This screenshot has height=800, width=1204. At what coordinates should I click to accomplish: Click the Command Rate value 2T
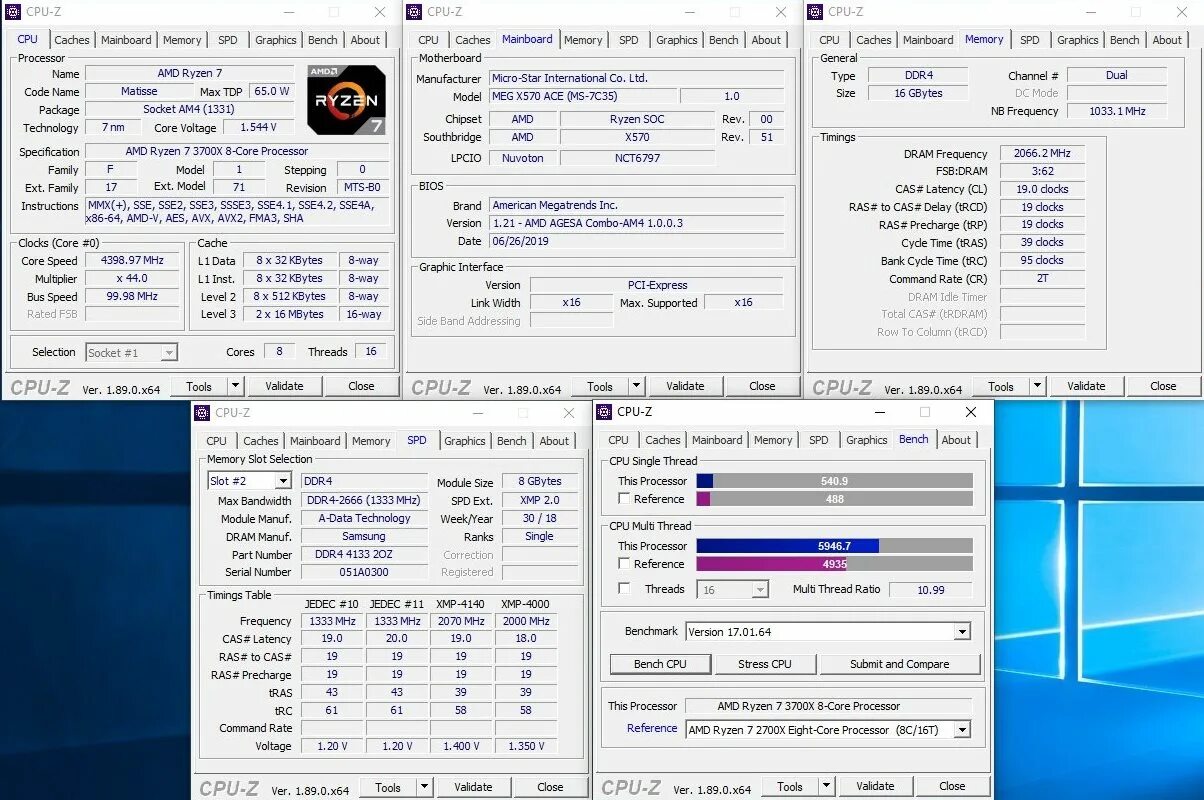click(x=1042, y=279)
